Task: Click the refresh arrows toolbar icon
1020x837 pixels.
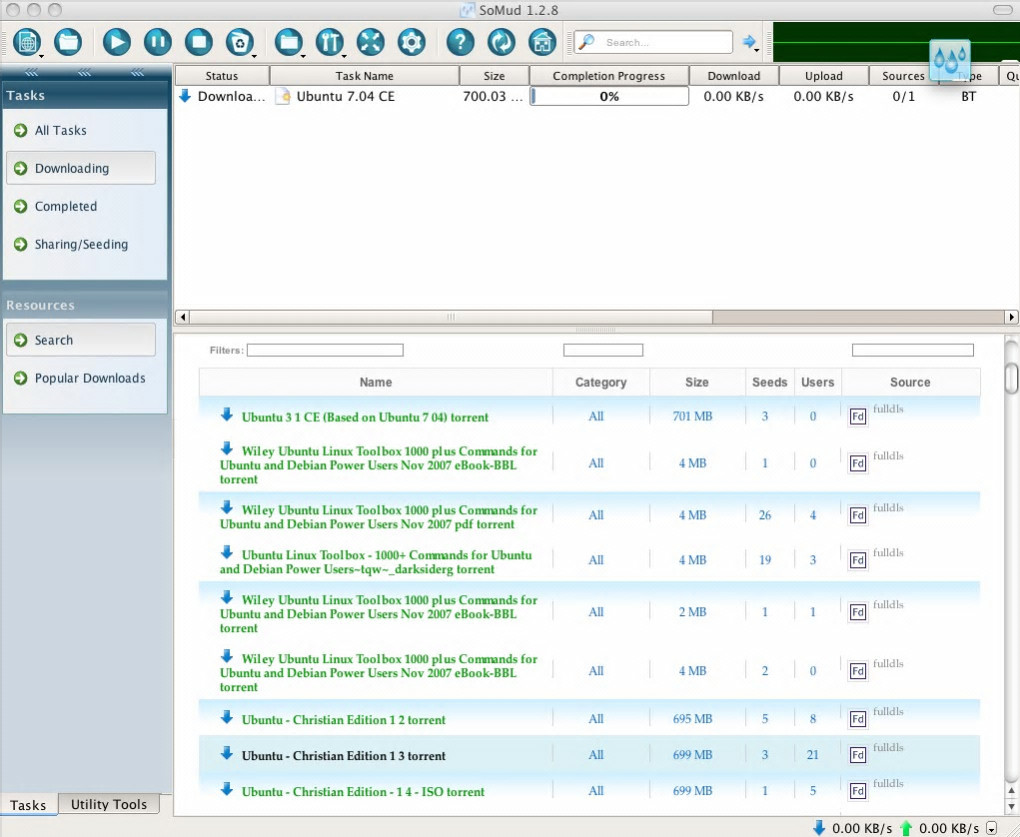Action: click(501, 42)
